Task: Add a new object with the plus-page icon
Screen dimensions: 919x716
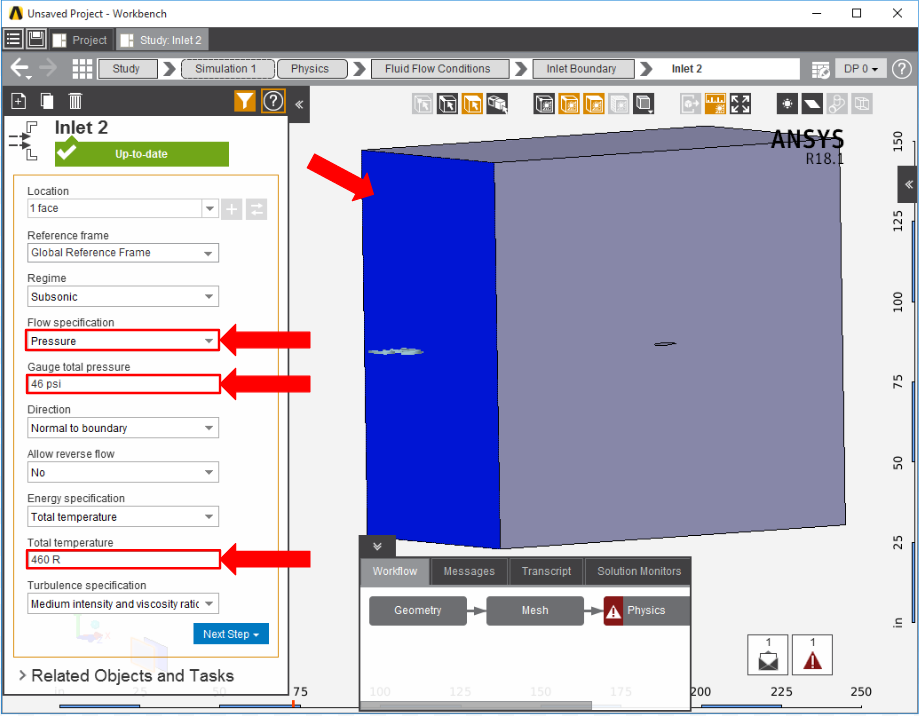Action: coord(18,101)
